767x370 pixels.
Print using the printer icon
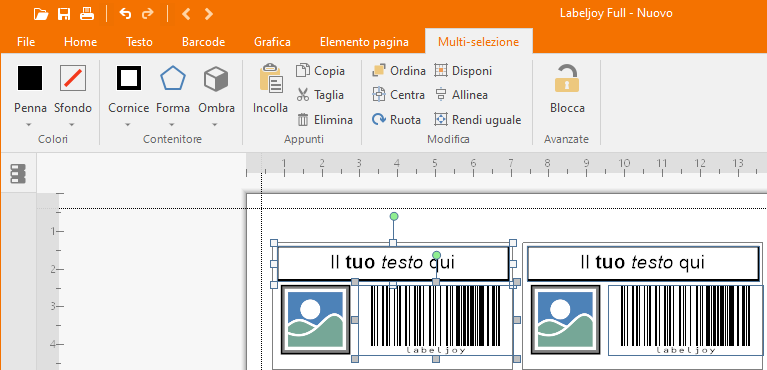[87, 14]
